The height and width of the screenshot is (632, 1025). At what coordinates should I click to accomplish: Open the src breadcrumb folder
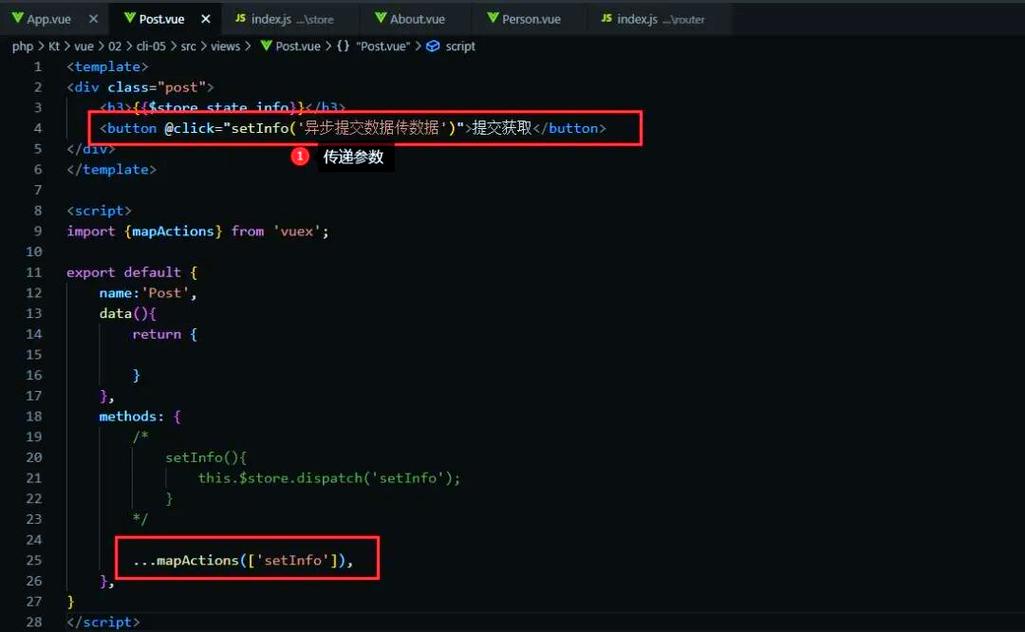(x=188, y=46)
